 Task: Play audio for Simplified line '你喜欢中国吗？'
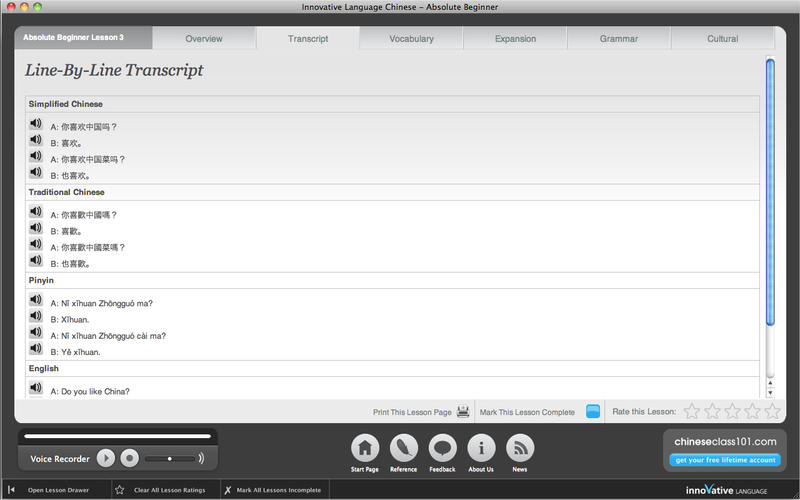[x=36, y=123]
